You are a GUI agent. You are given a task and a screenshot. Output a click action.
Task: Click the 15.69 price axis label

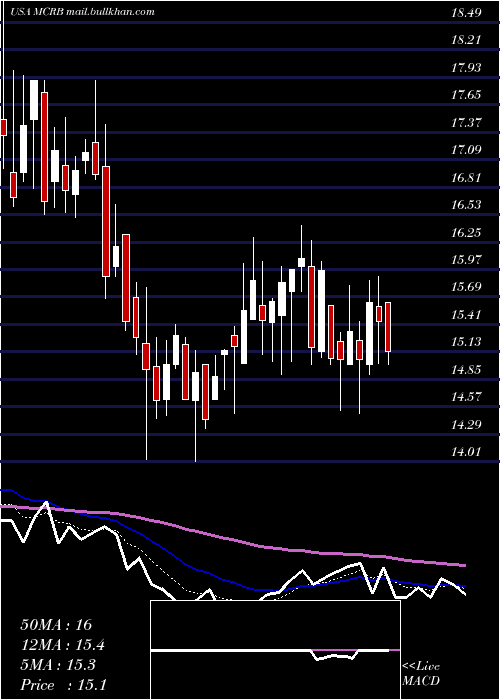point(466,287)
